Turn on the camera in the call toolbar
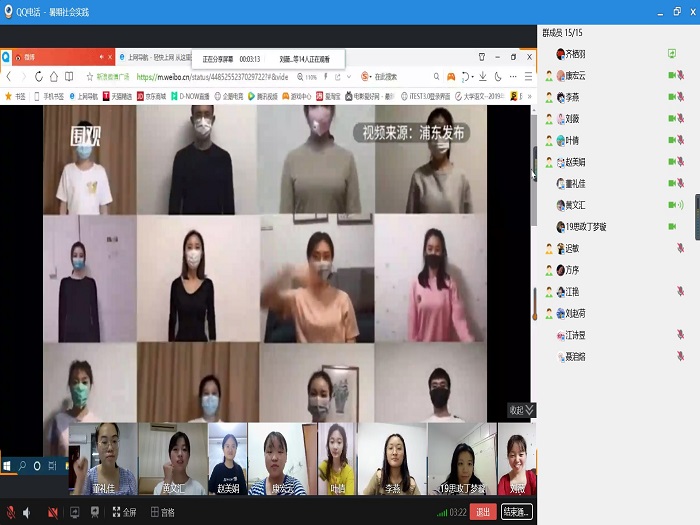This screenshot has height=525, width=700. pos(53,512)
